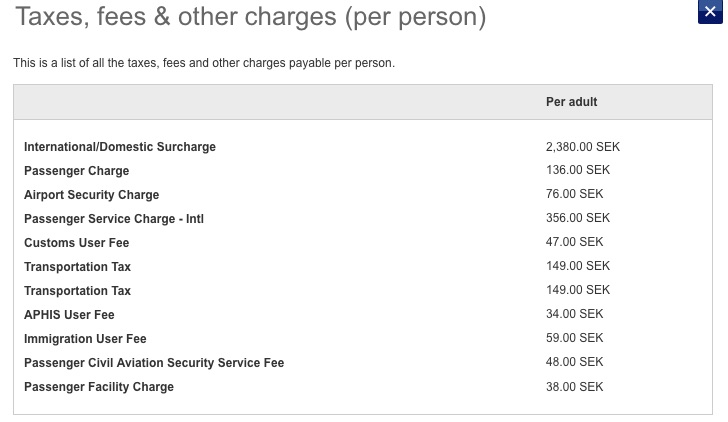Click the dialog title heading text
The width and height of the screenshot is (728, 422).
coord(251,17)
